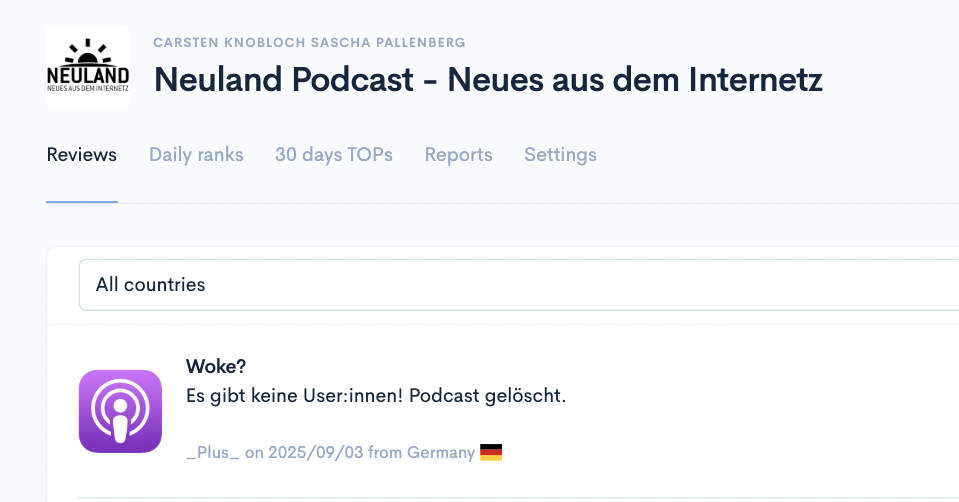
Task: Click "Neues aus dem Internetz" in title
Action: tap(635, 80)
